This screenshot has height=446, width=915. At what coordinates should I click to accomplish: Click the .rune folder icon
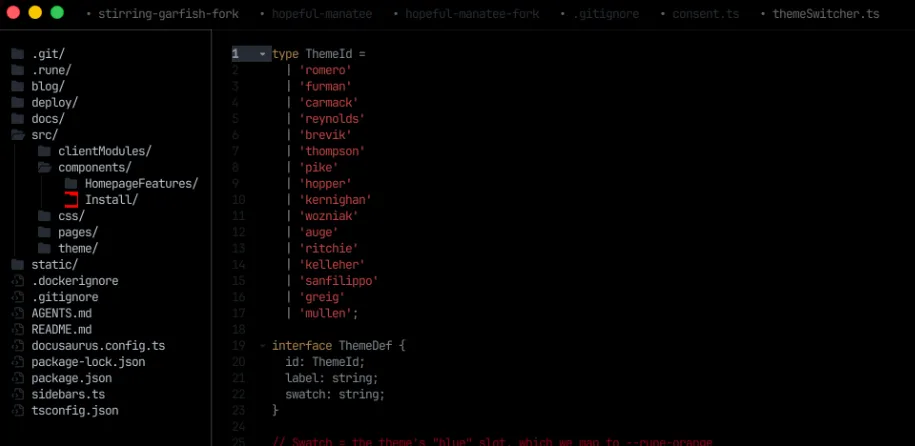18,70
